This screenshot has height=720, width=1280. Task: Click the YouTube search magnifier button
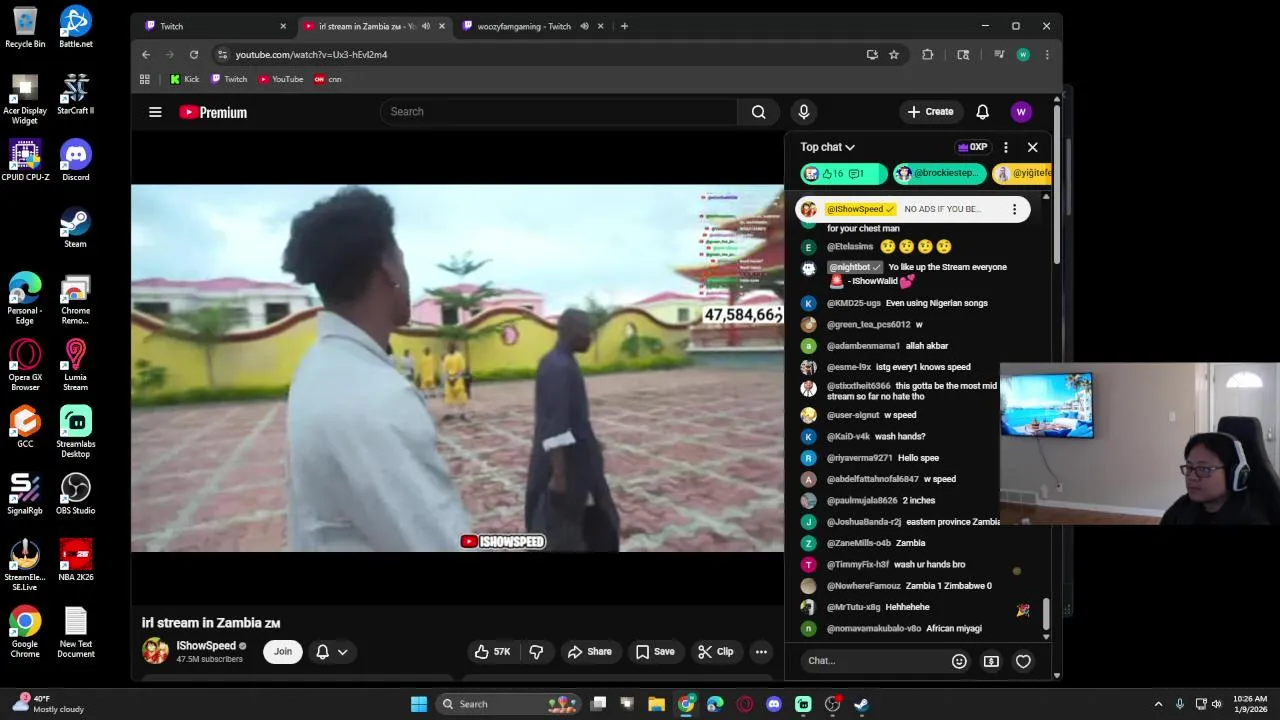click(758, 112)
